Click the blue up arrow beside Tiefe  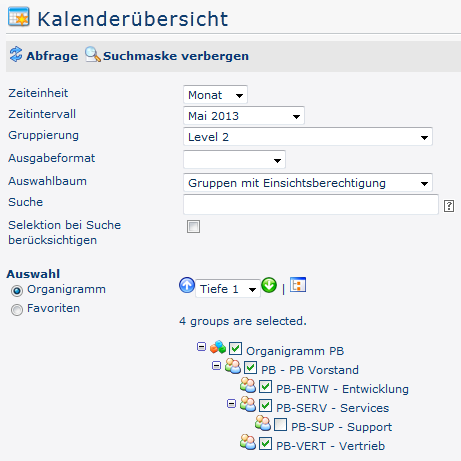coord(187,285)
